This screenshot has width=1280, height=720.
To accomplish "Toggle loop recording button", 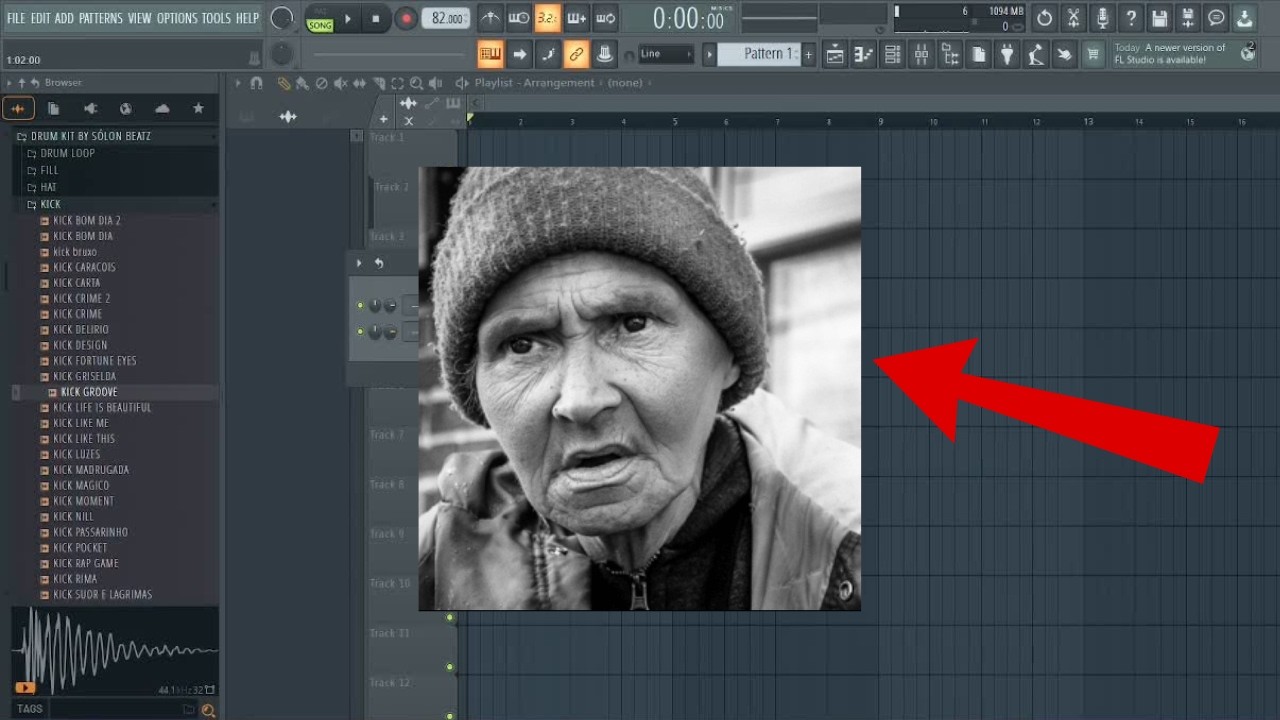I will pyautogui.click(x=605, y=18).
